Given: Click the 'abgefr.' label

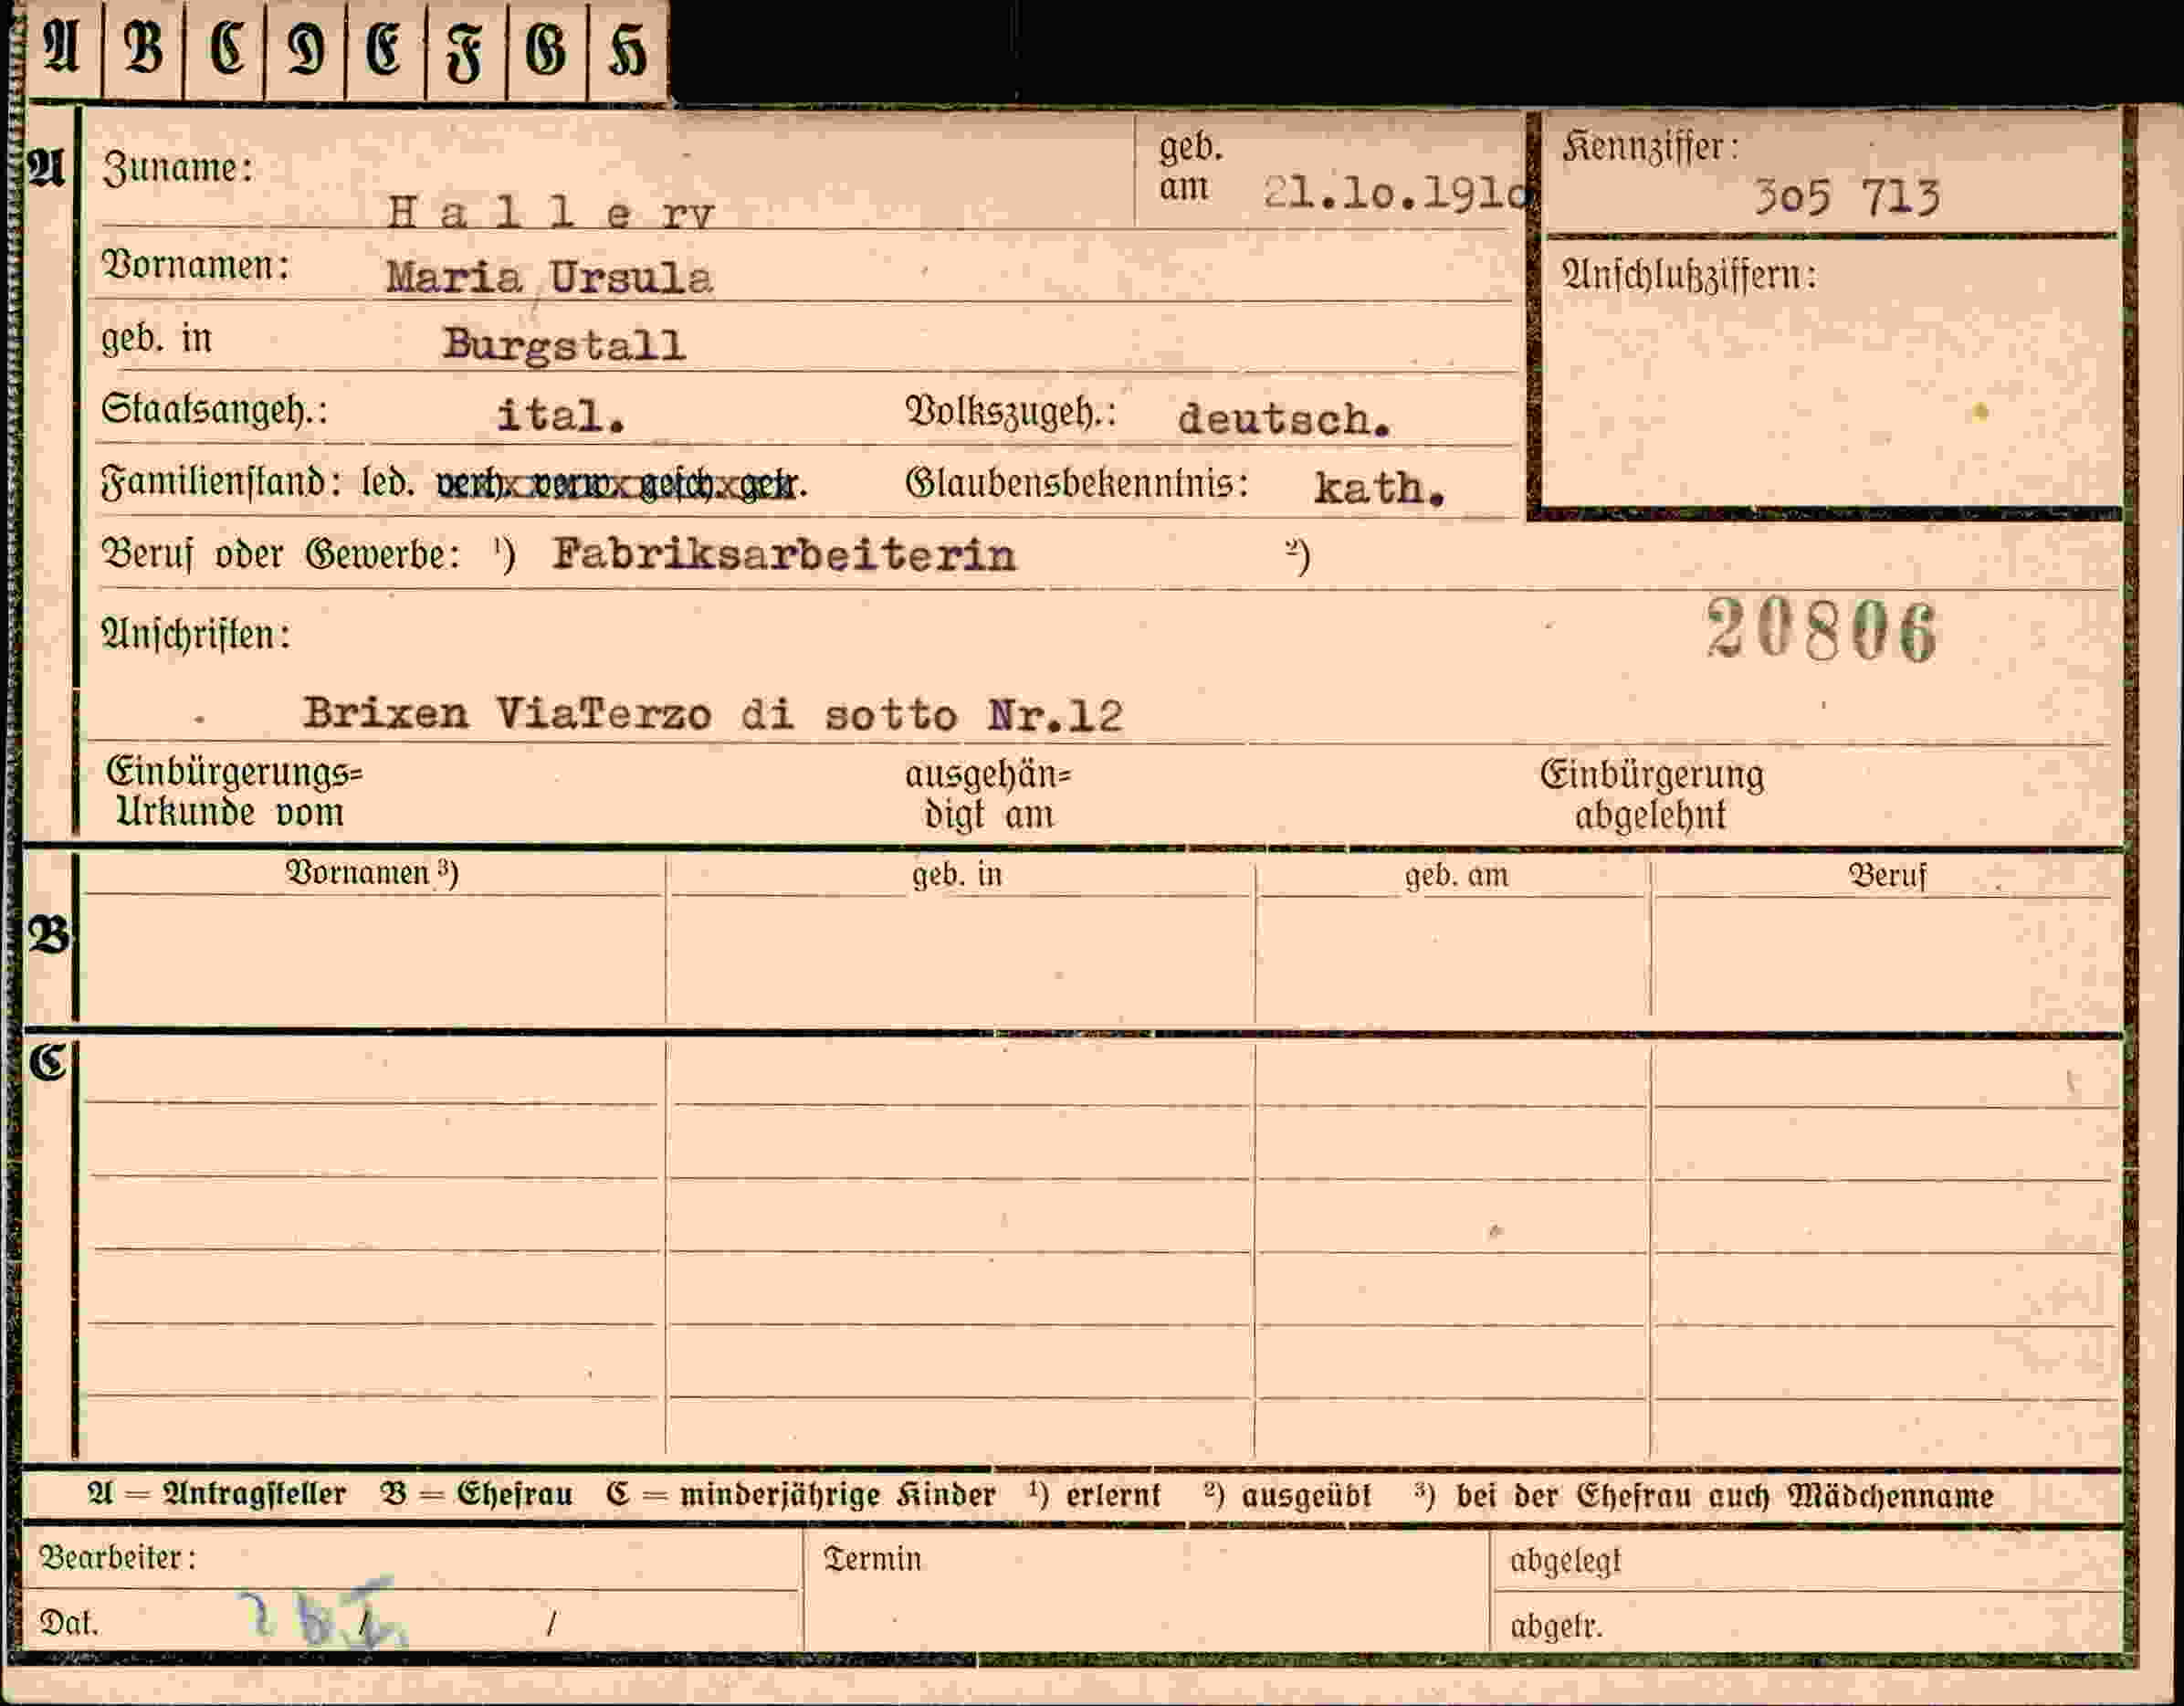Looking at the screenshot, I should pos(1556,1627).
